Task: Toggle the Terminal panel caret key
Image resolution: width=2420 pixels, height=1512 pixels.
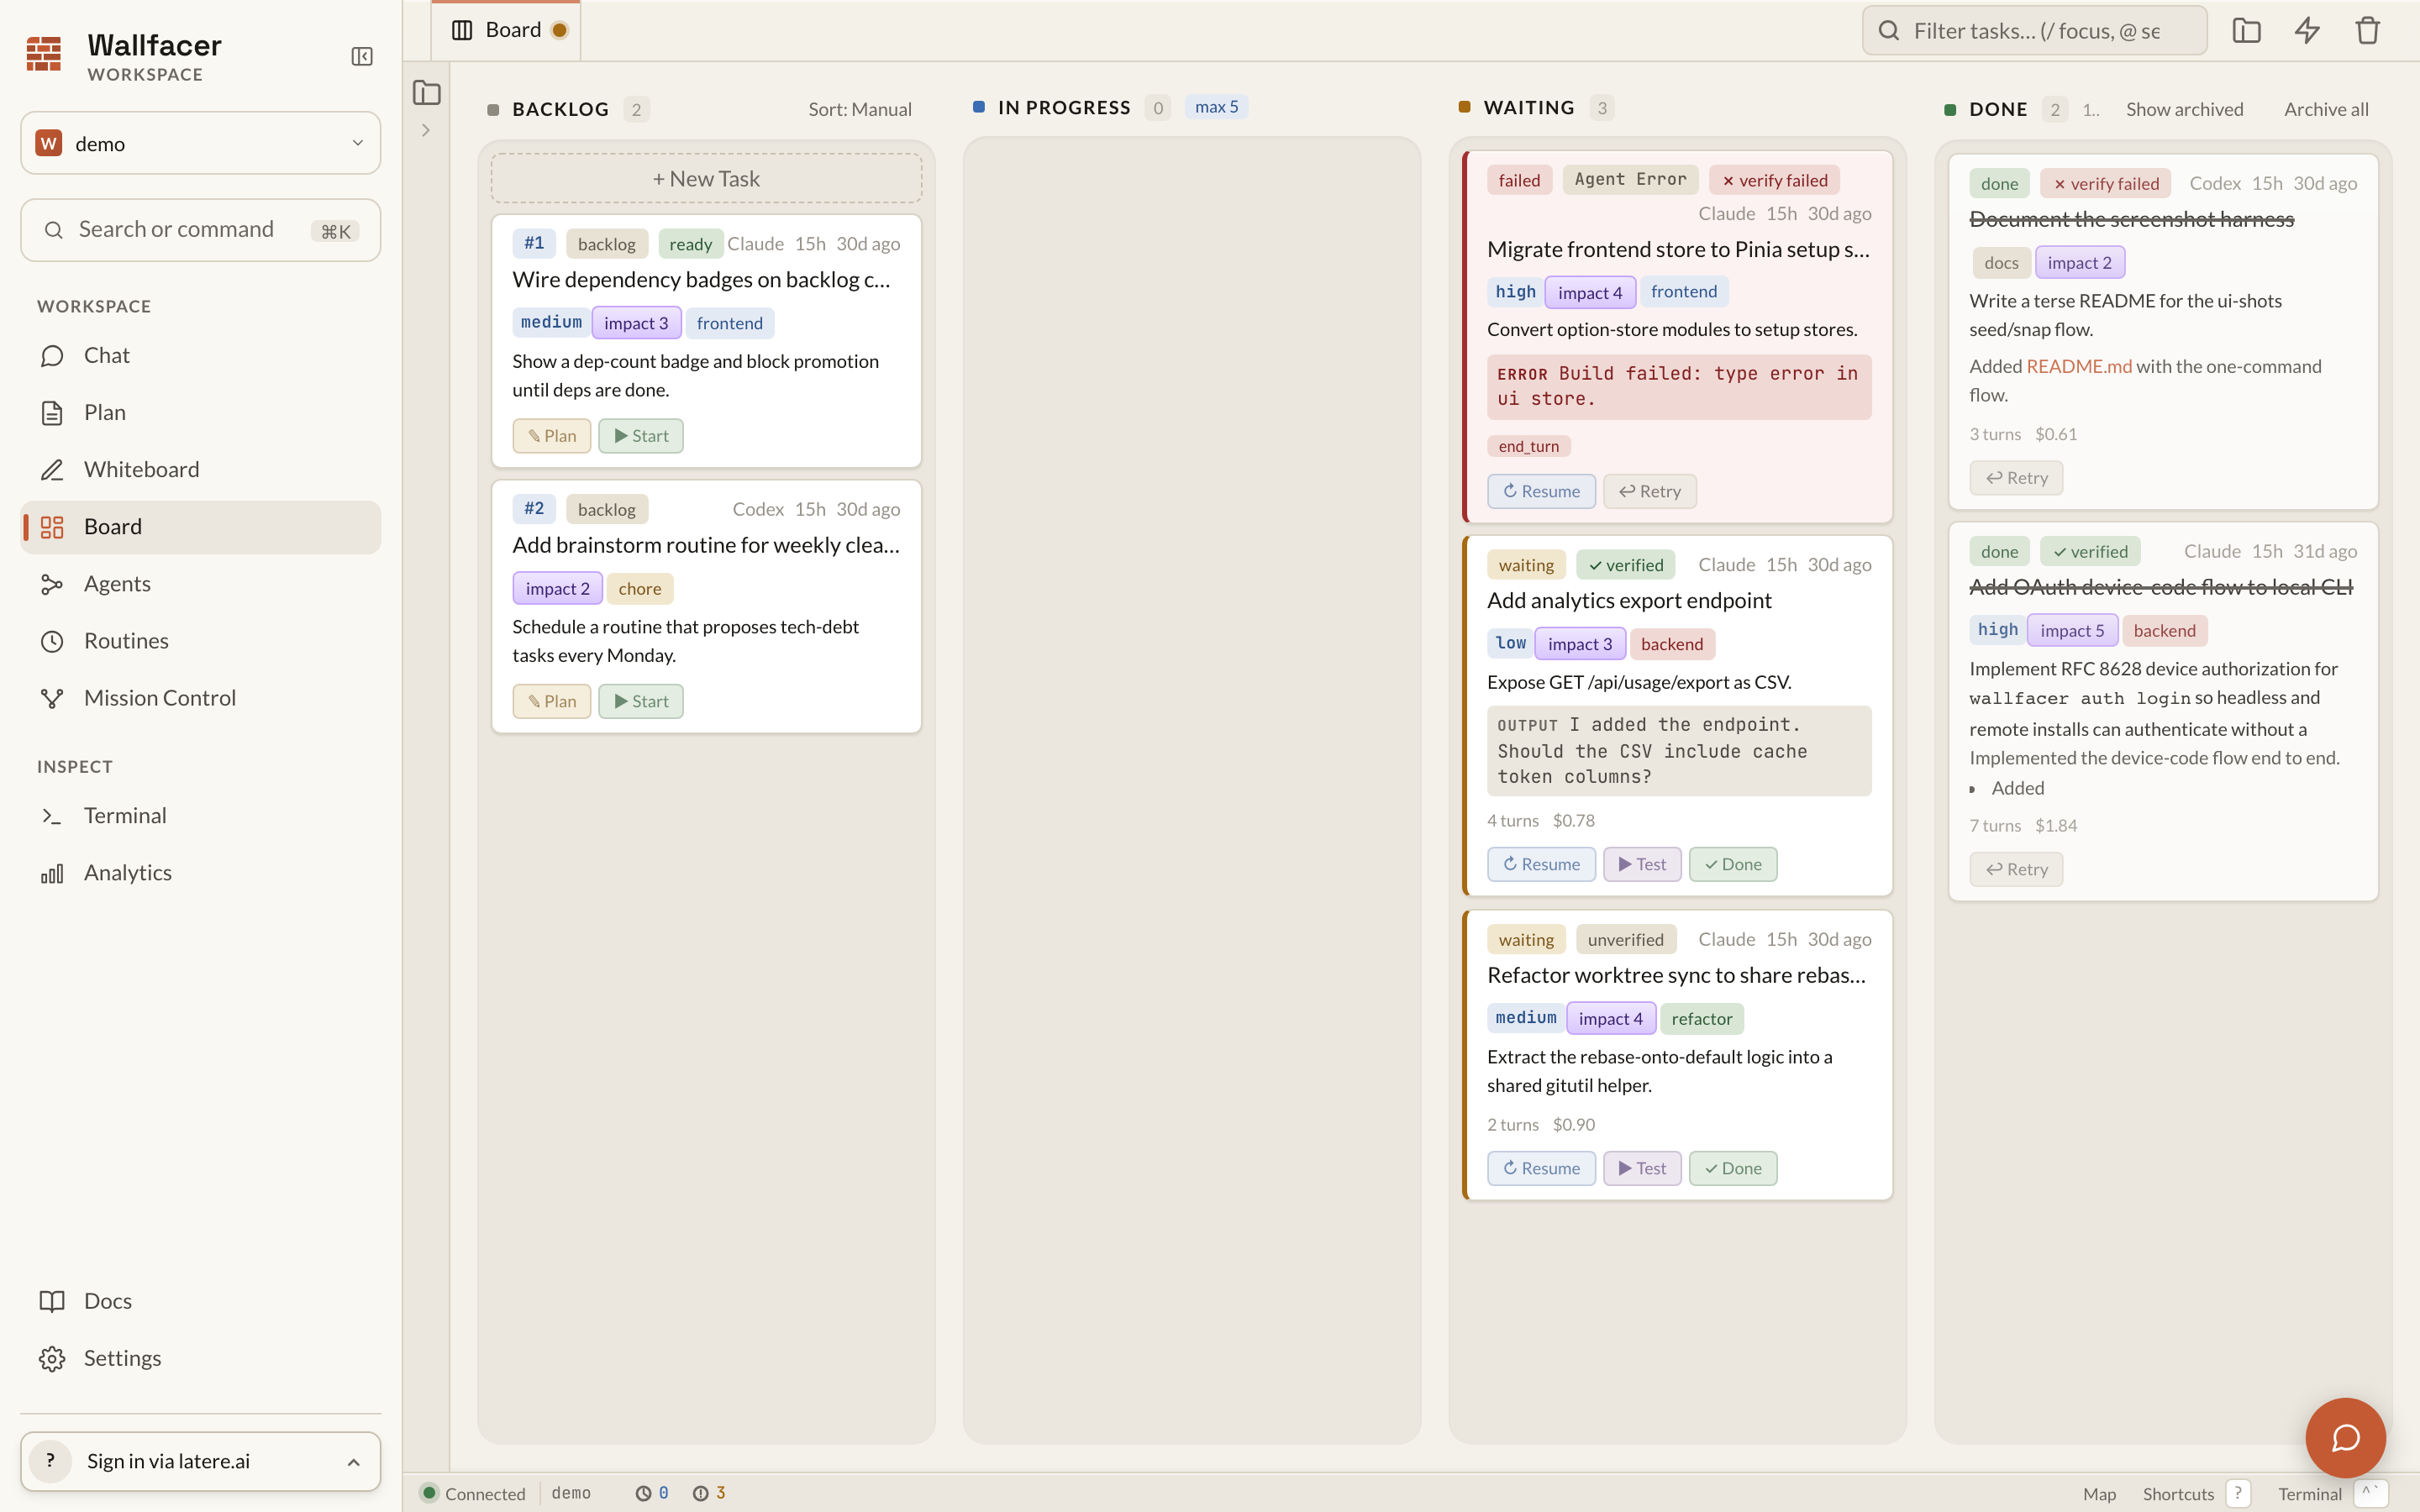Action: click(x=2370, y=1493)
